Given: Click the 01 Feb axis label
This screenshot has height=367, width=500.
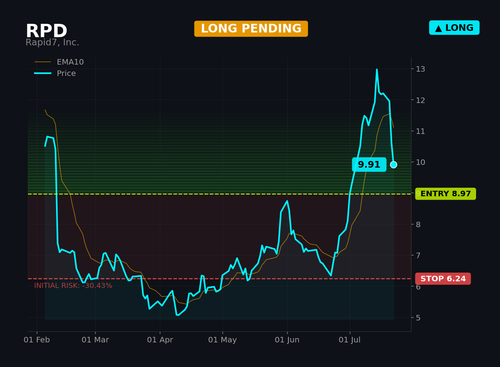Looking at the screenshot, I should 37,340.
